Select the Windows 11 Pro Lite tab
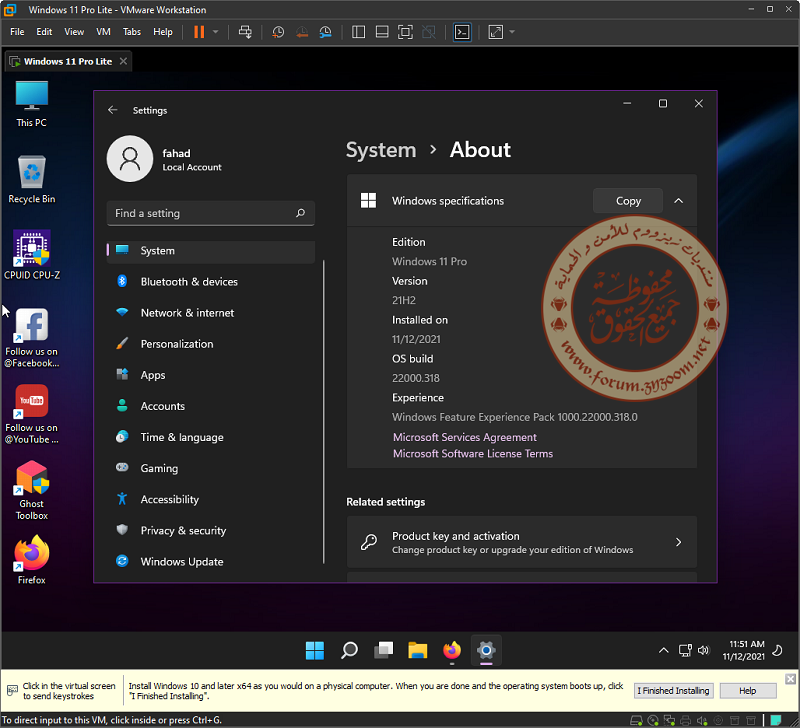Viewport: 800px width, 728px height. pyautogui.click(x=67, y=61)
